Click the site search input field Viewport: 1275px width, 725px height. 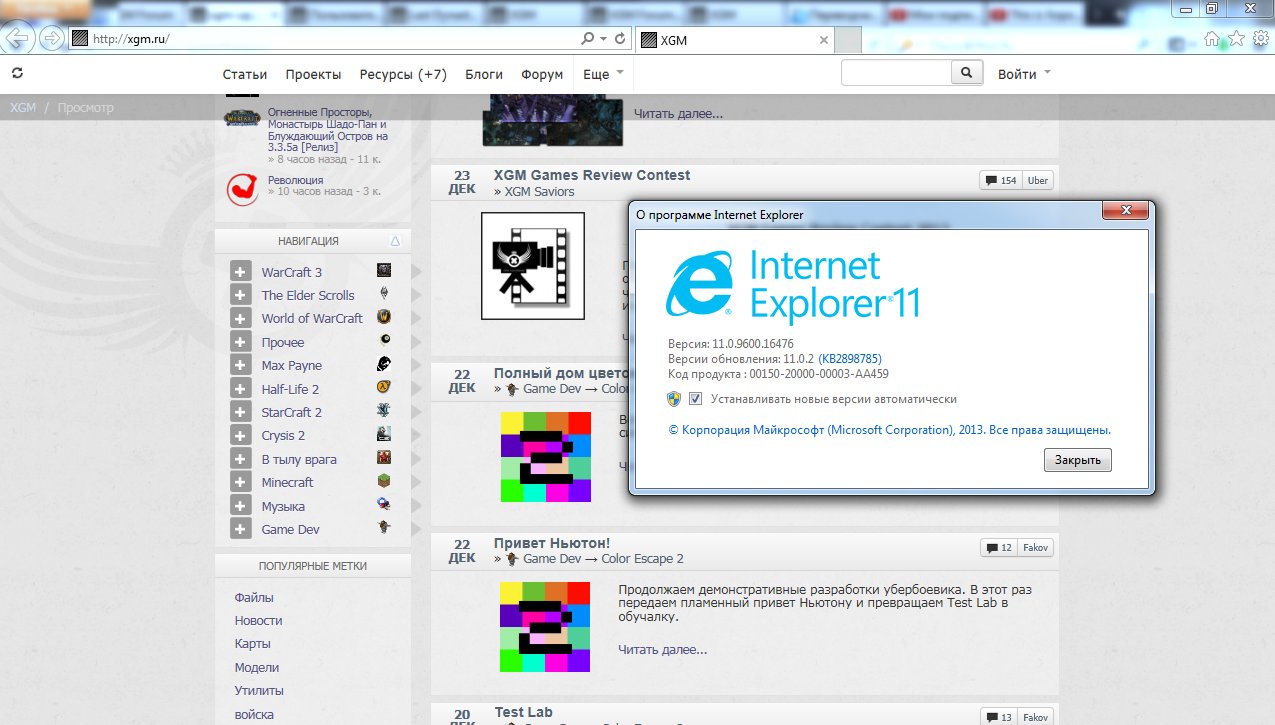tap(896, 73)
